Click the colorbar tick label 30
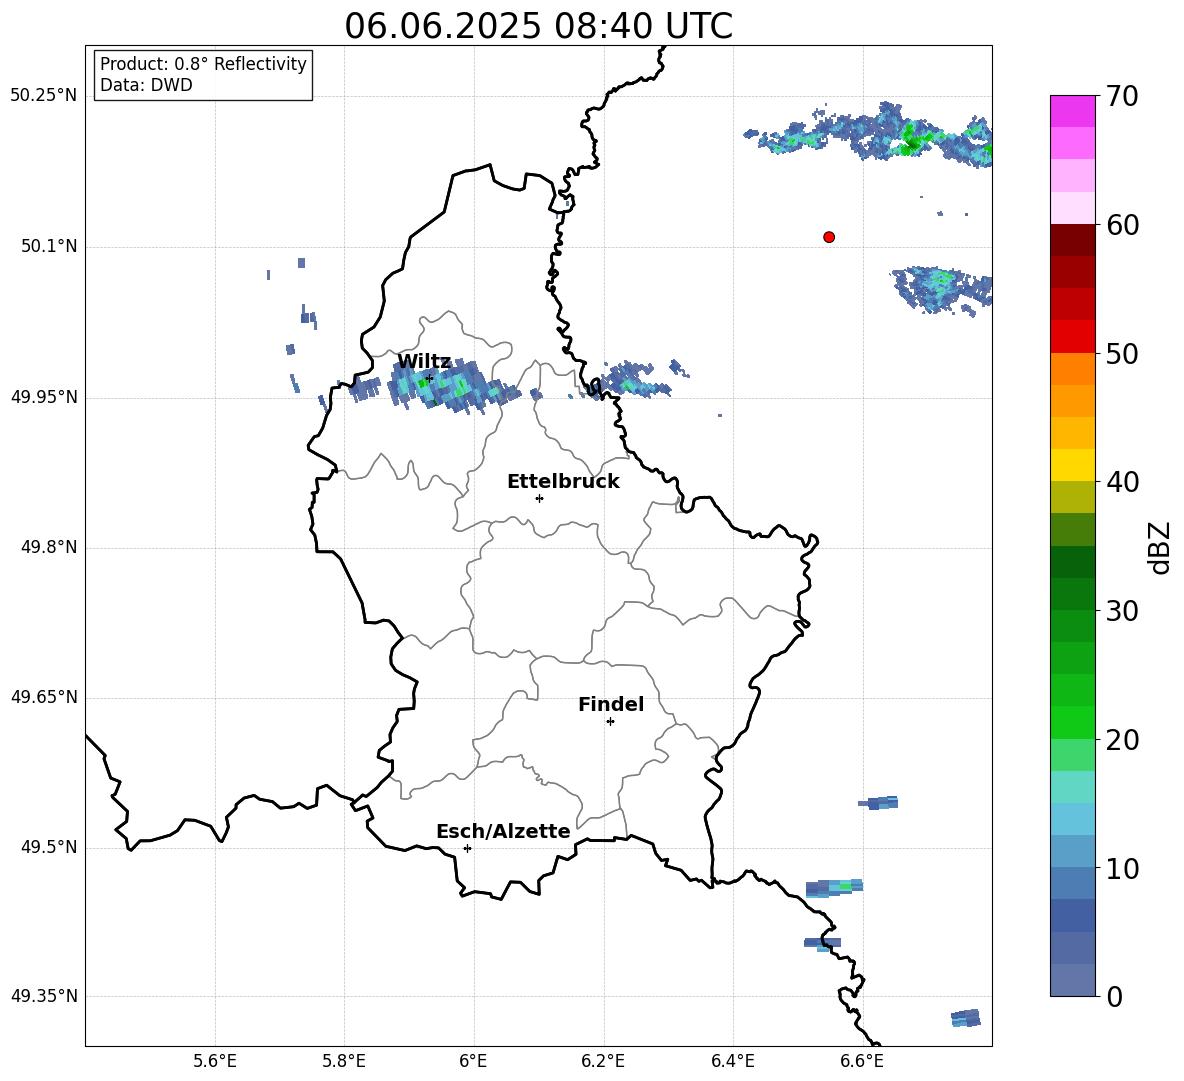Image resolution: width=1184 pixels, height=1081 pixels. (1122, 611)
